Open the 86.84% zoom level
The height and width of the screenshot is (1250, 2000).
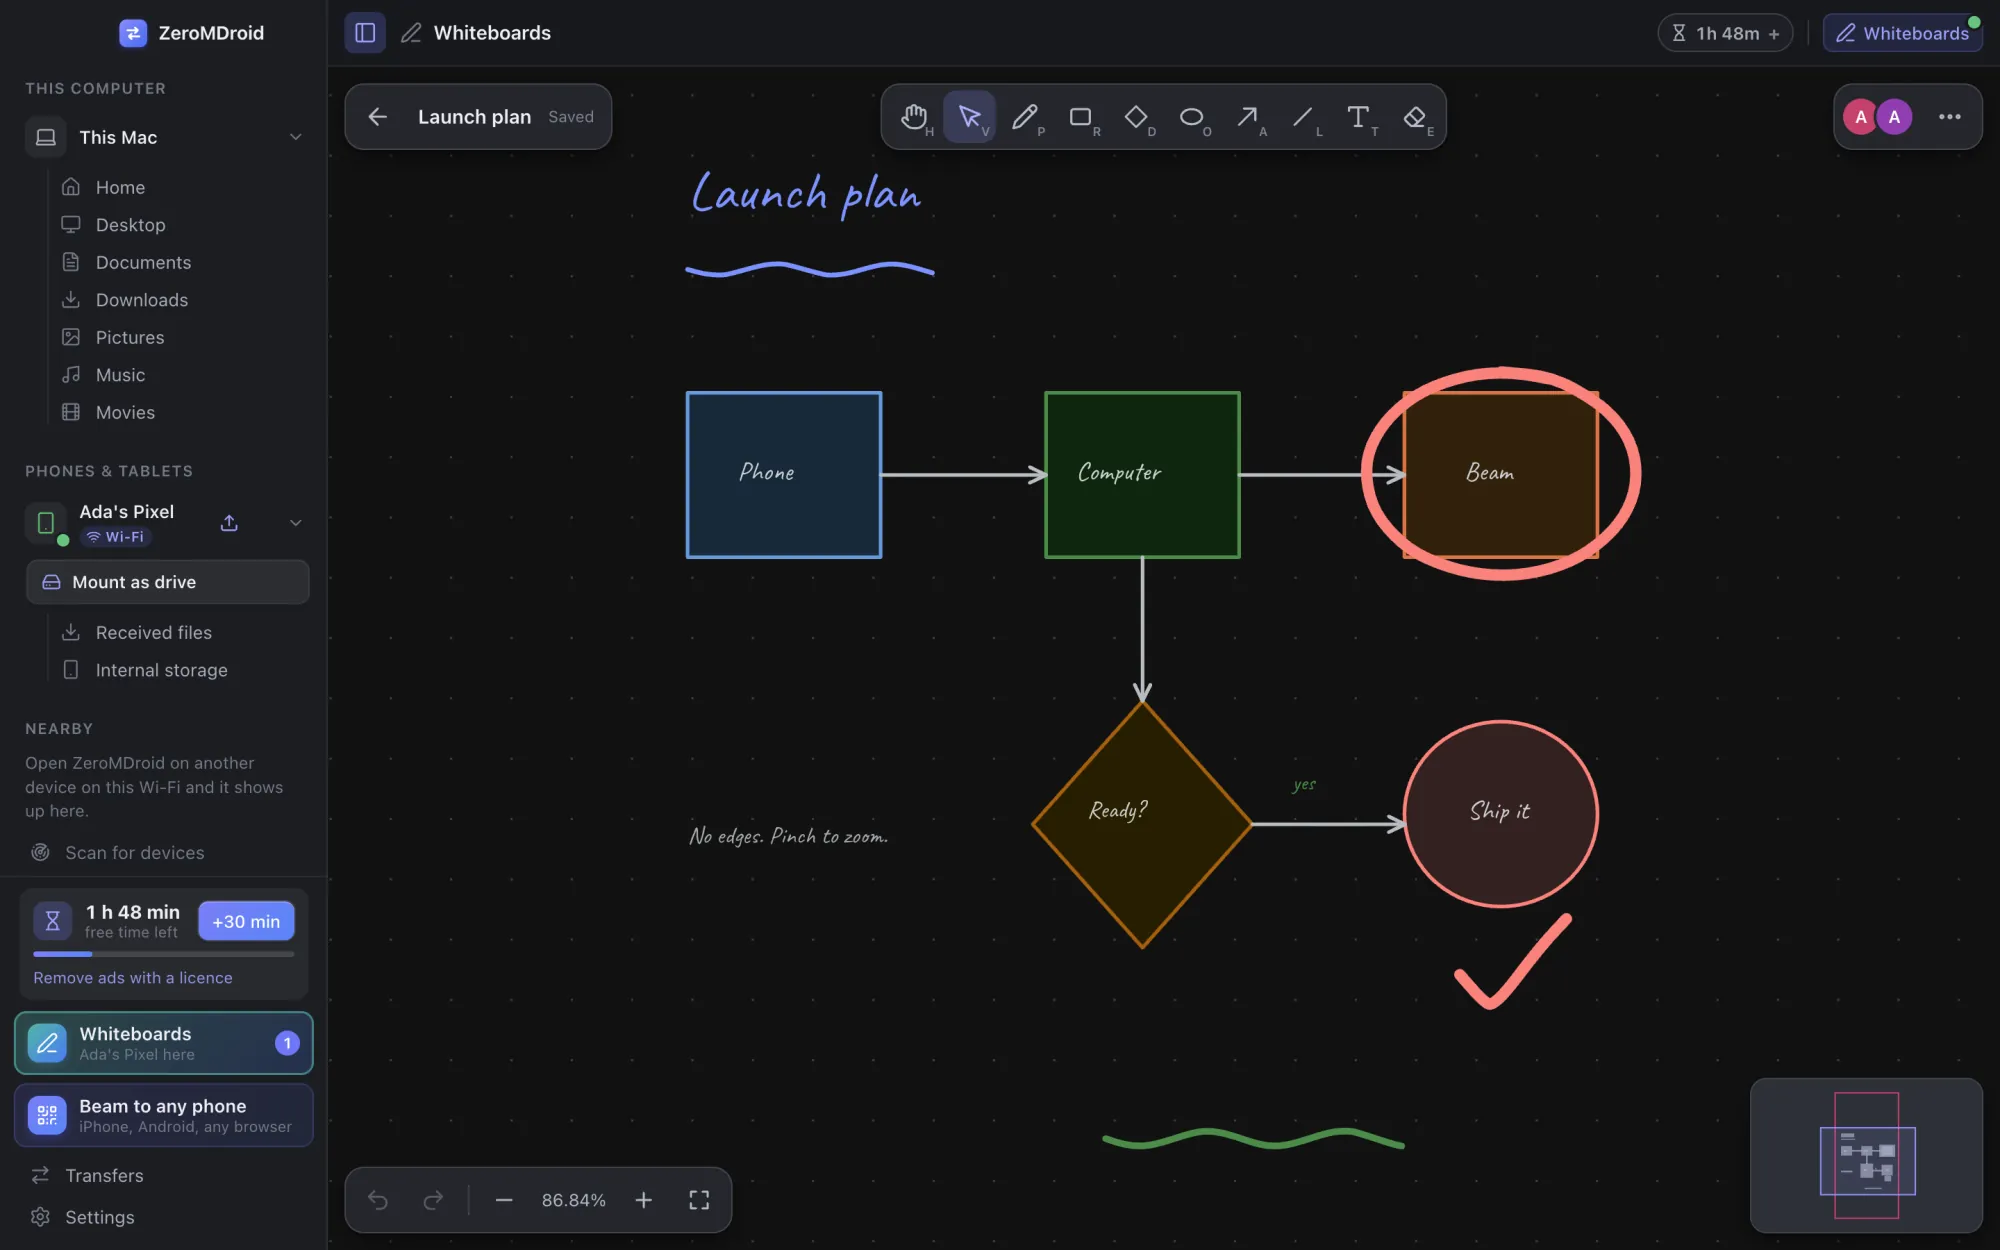pos(573,1200)
